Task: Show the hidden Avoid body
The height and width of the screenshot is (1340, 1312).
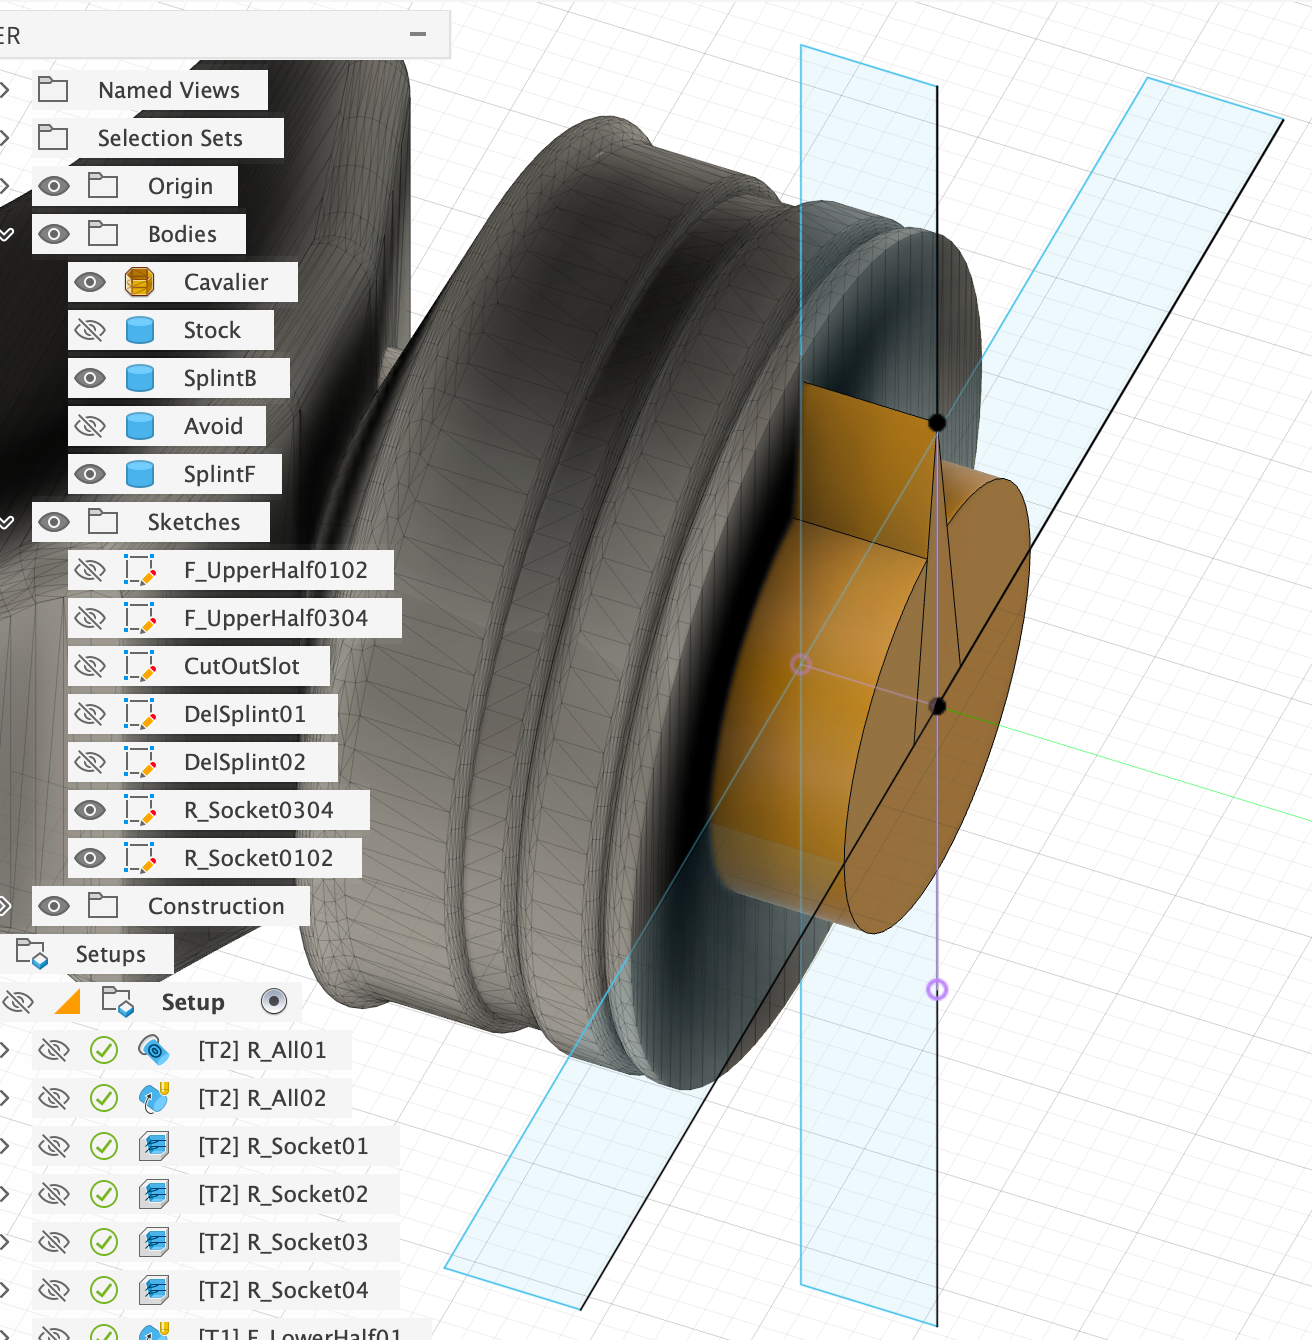Action: pyautogui.click(x=90, y=426)
